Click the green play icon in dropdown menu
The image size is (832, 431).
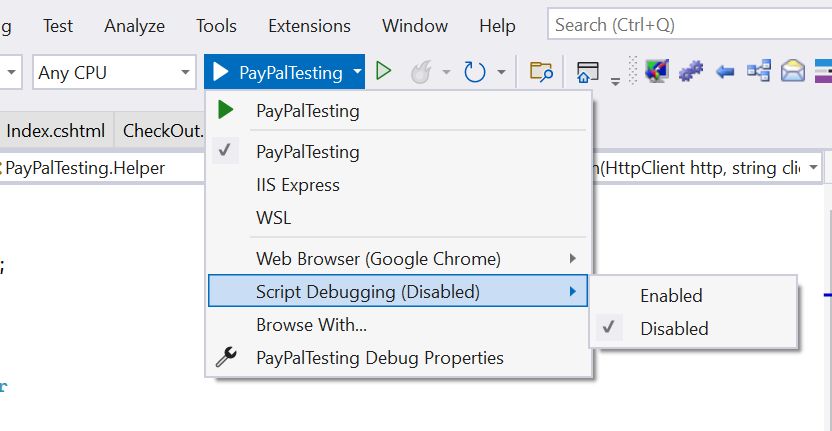click(226, 110)
